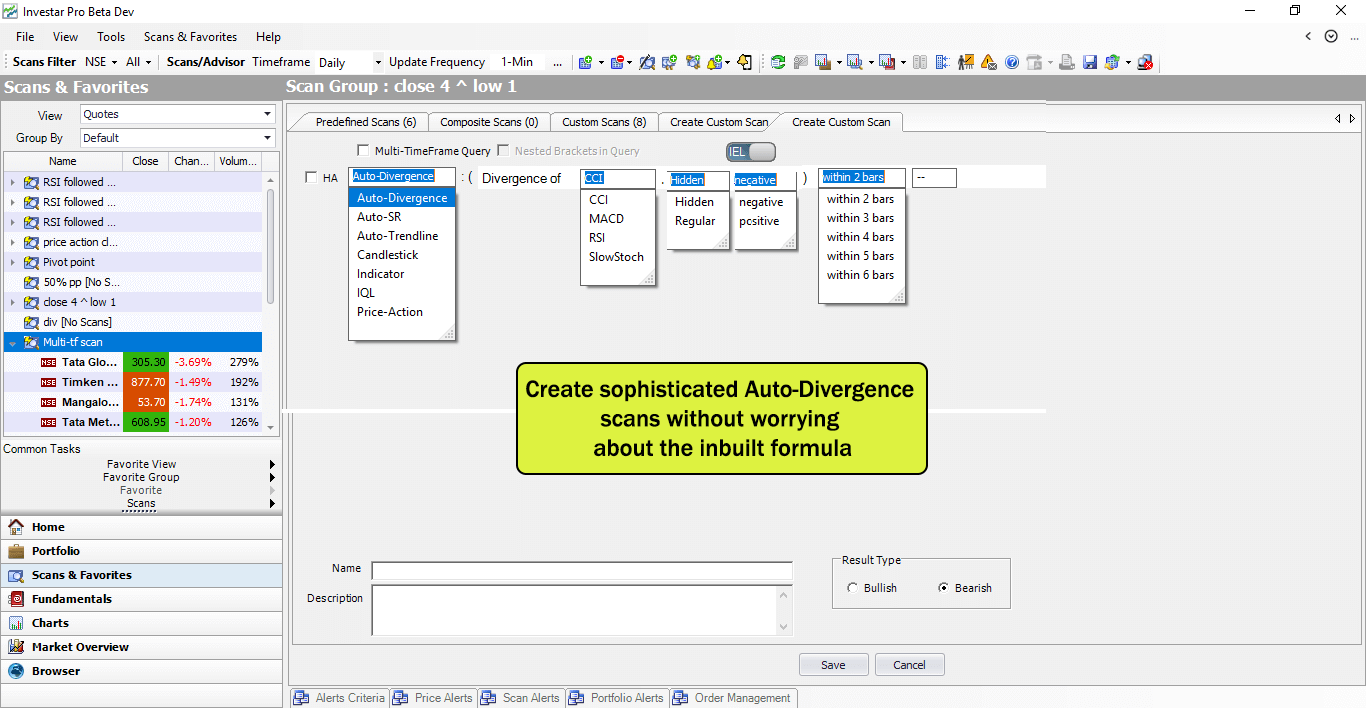Toggle the IEL switch
Viewport: 1366px width, 708px height.
tap(751, 152)
